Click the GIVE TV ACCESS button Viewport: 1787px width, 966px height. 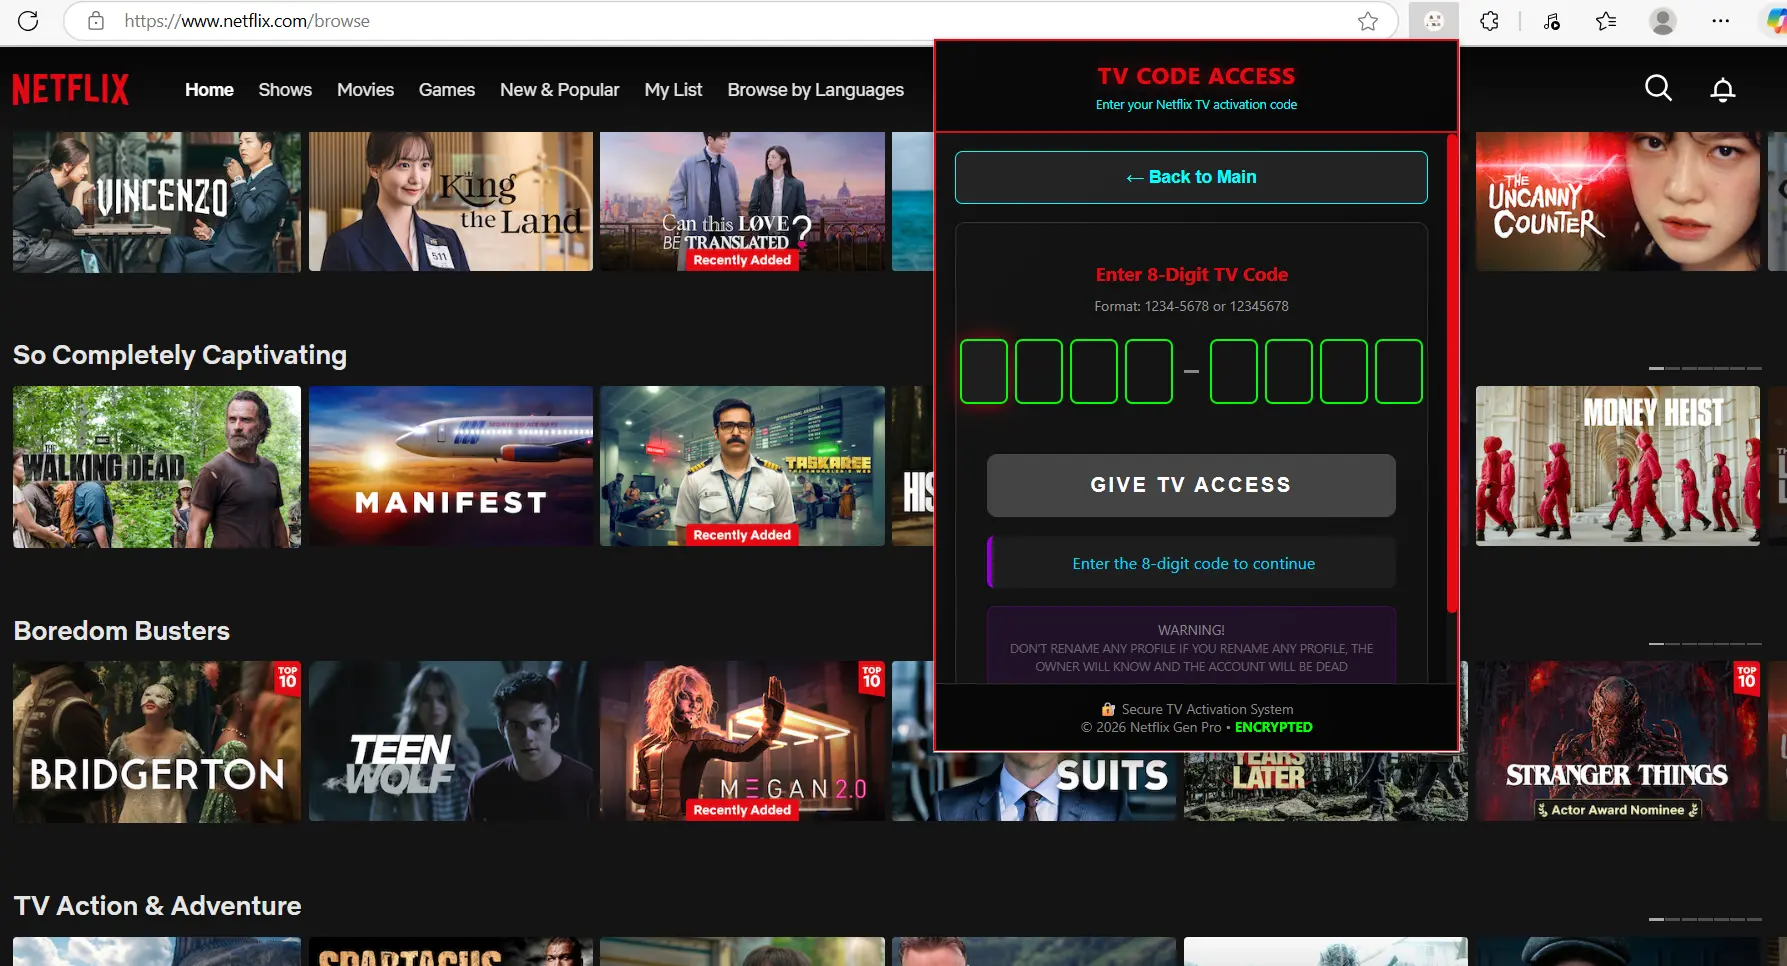(1191, 485)
